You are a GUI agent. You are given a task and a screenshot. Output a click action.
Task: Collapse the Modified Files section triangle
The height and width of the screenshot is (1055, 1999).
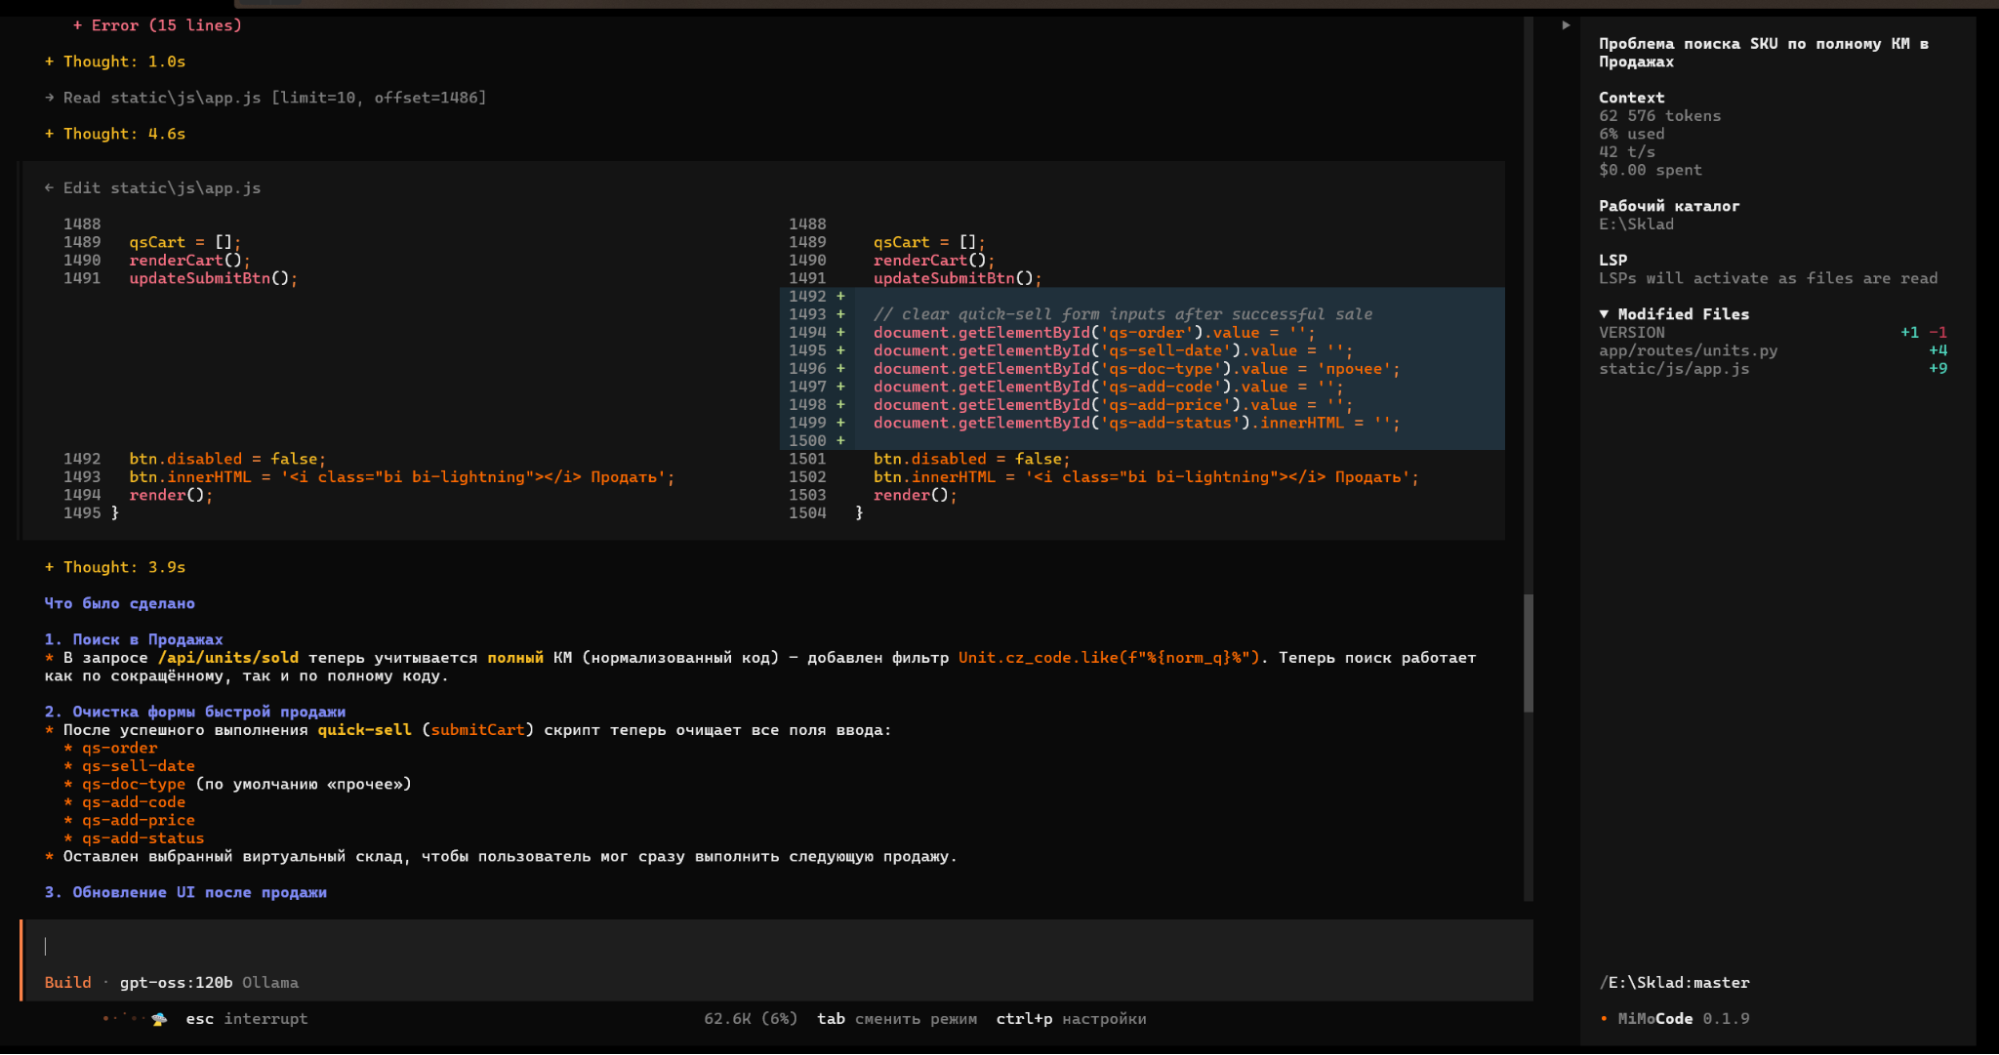click(1604, 314)
